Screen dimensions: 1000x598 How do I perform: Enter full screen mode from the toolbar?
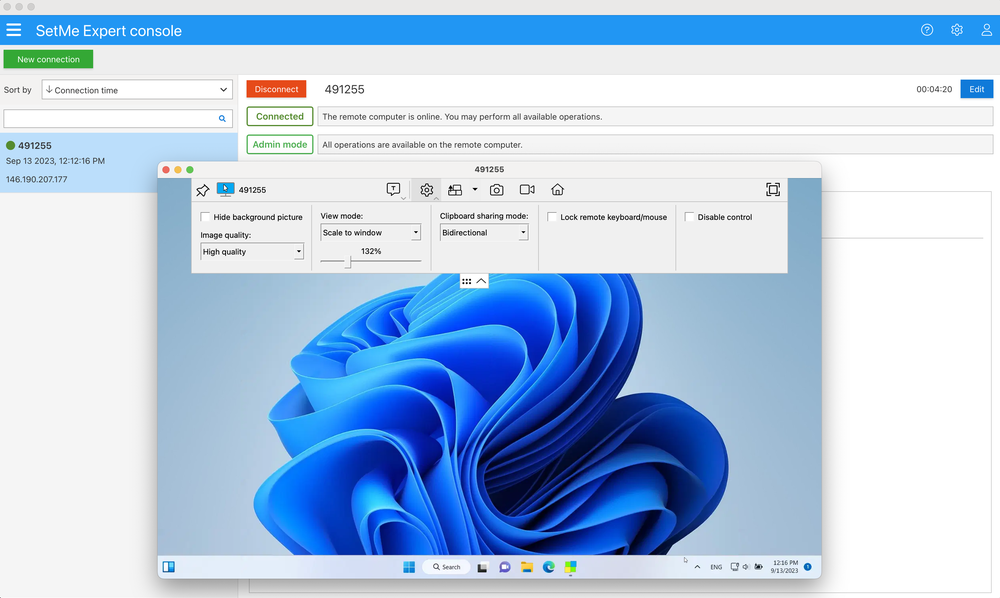coord(772,189)
